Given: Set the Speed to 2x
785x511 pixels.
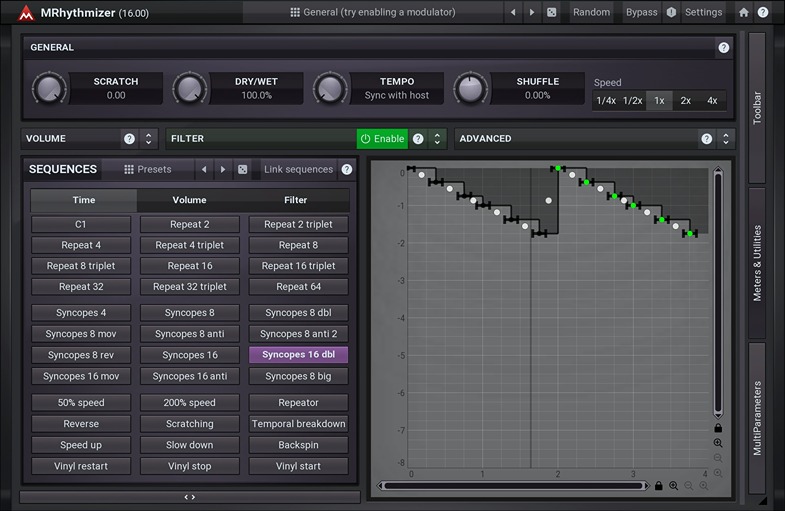Looking at the screenshot, I should [x=685, y=101].
